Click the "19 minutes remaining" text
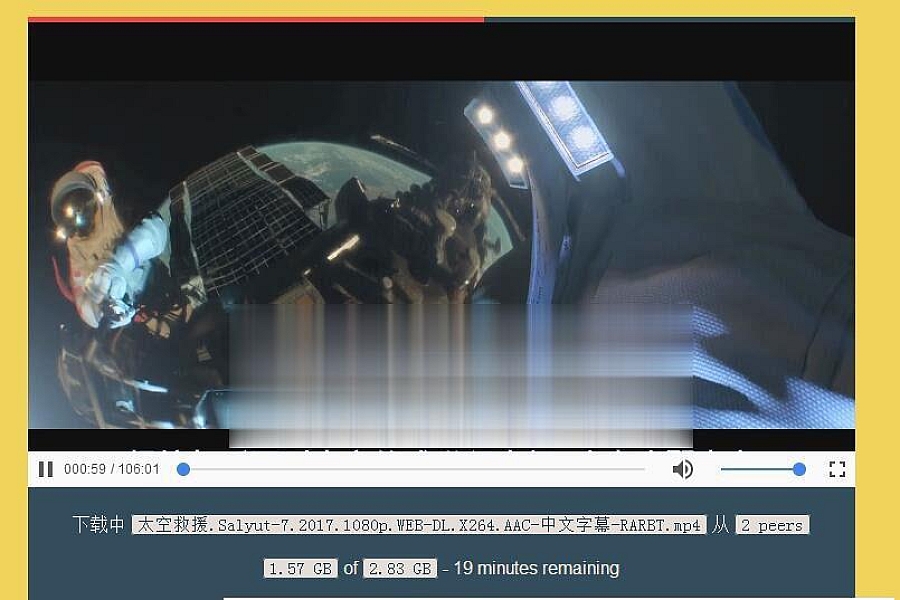This screenshot has width=900, height=600. 536,568
